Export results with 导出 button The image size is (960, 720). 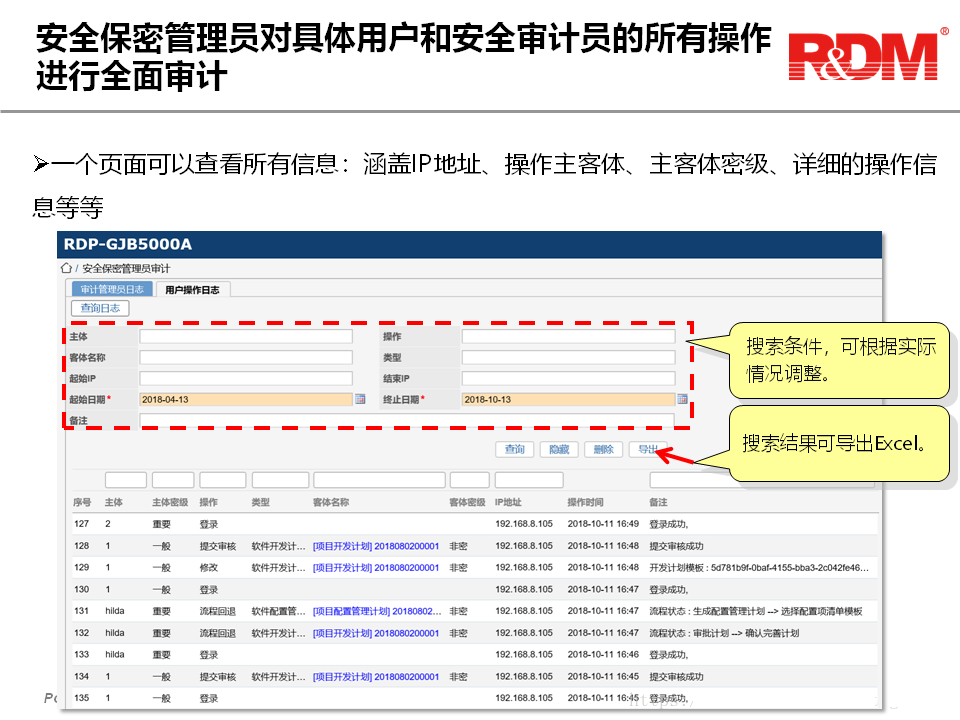tap(648, 449)
